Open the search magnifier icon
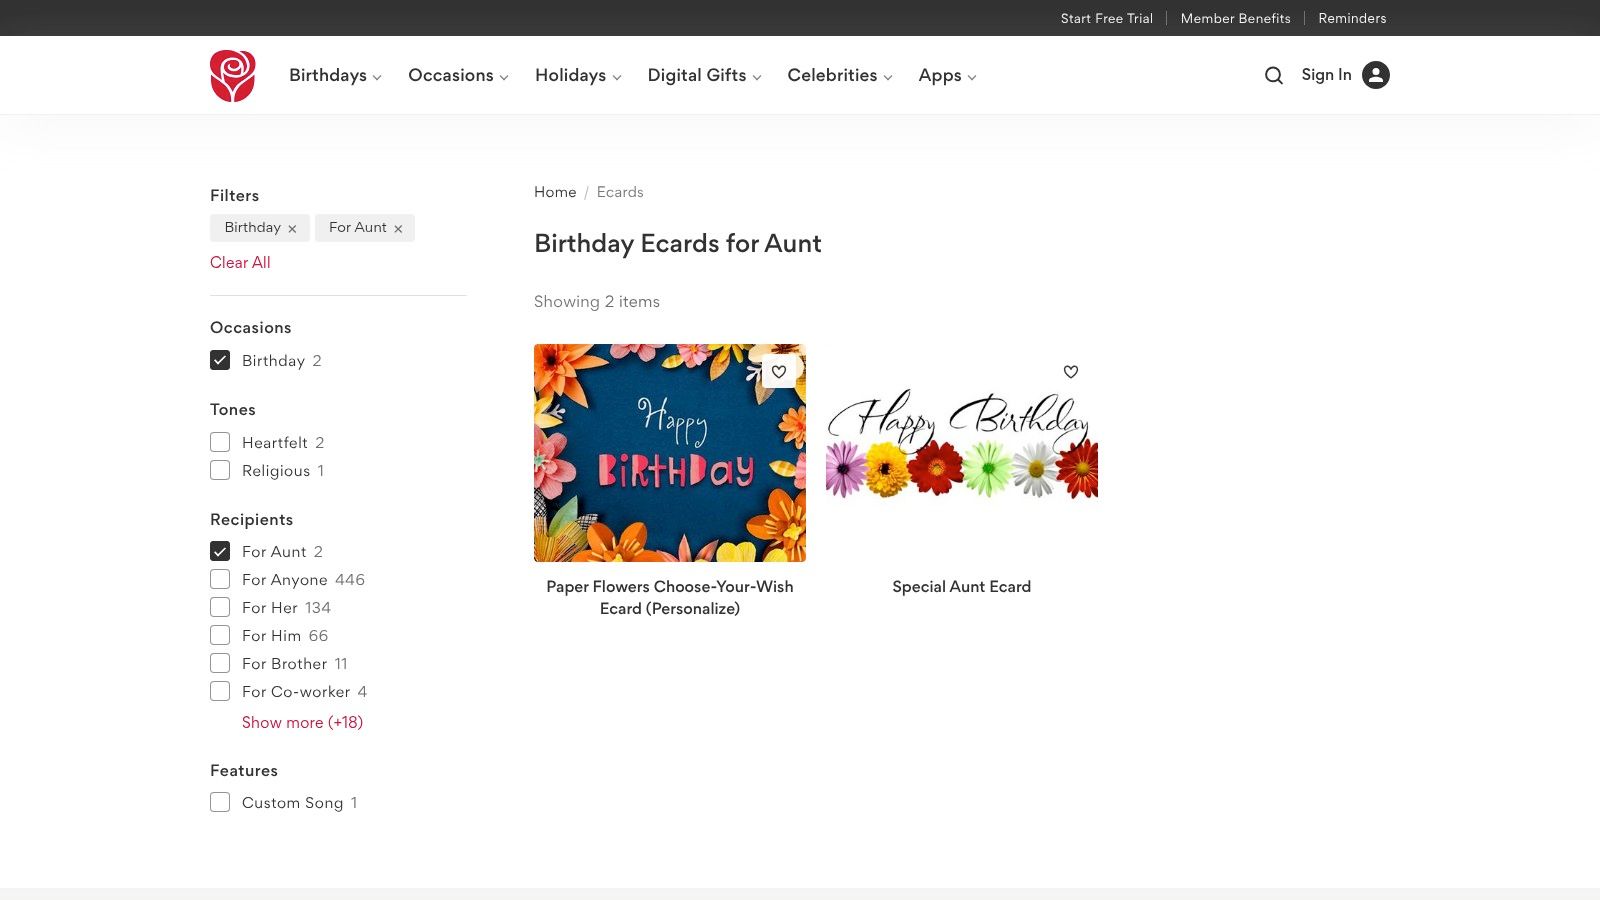 1273,75
